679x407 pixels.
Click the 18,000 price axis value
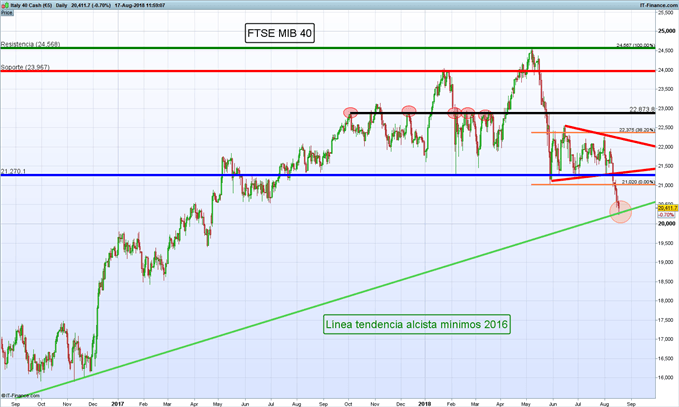tap(666, 301)
